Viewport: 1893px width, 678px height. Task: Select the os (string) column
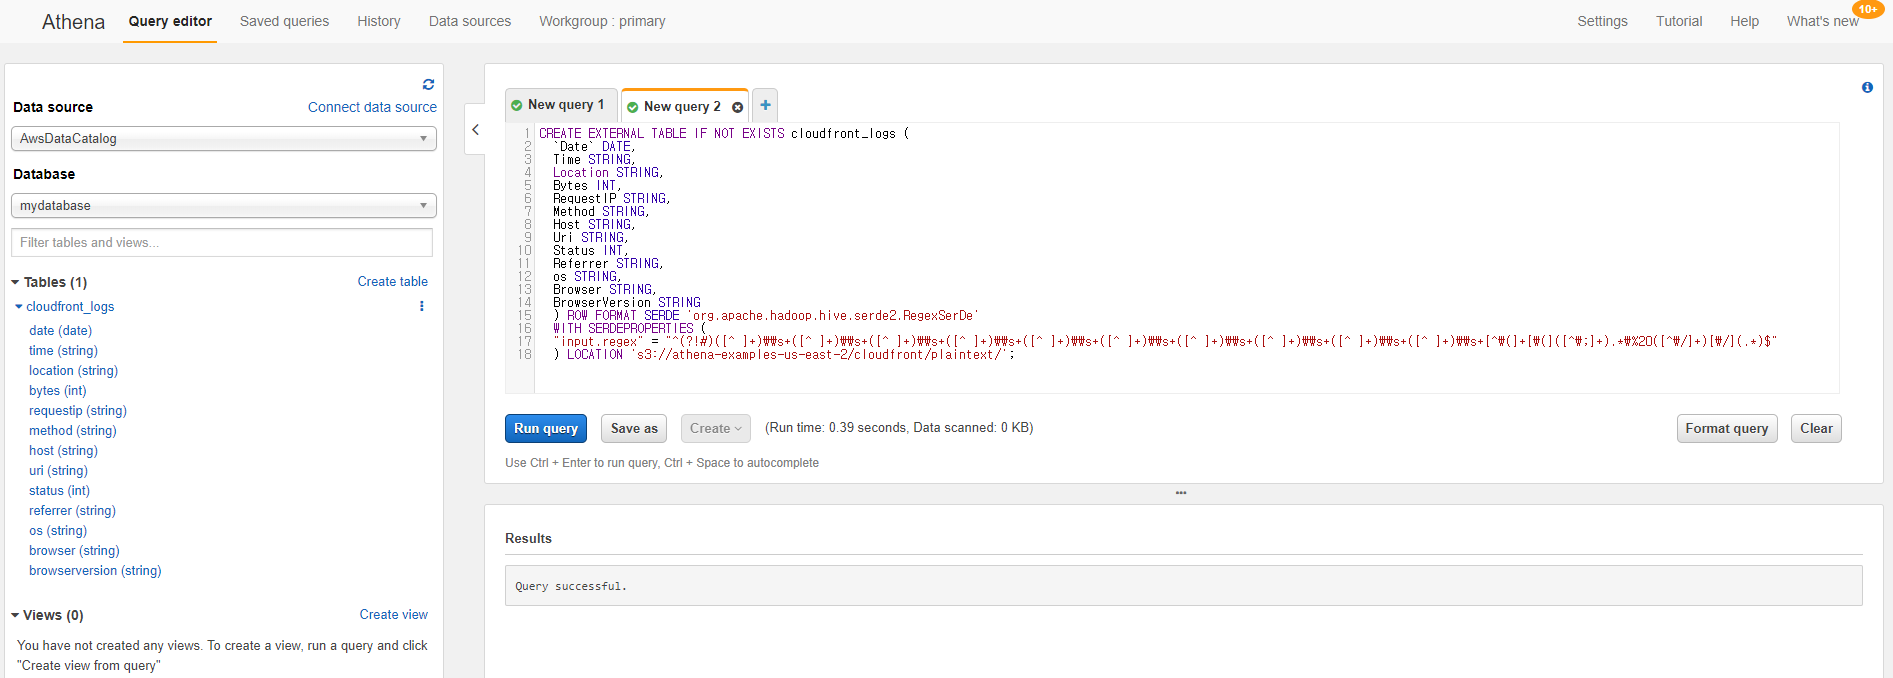click(x=58, y=531)
